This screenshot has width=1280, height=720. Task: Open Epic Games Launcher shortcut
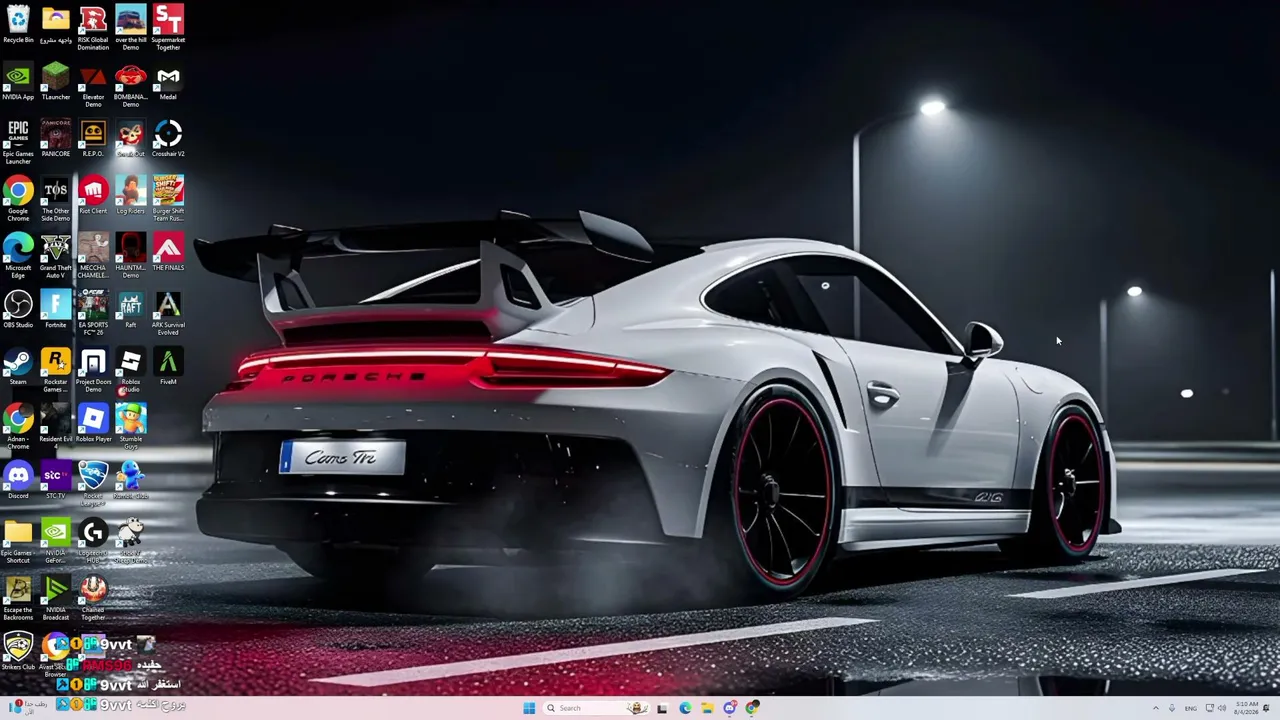coord(18,143)
